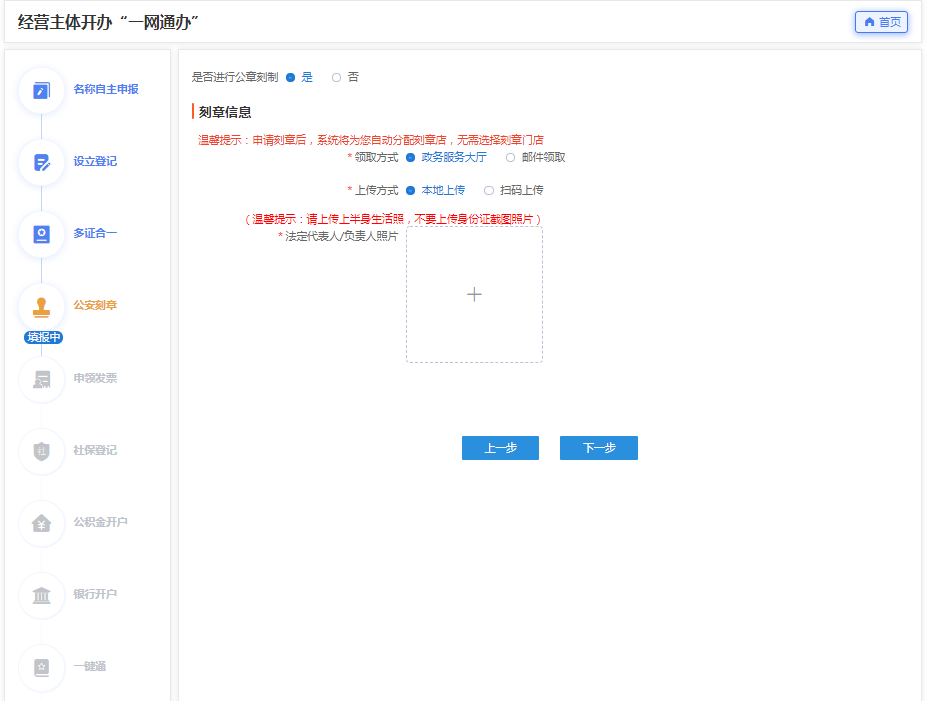
Task: Click the 下一步 button
Action: pos(599,448)
